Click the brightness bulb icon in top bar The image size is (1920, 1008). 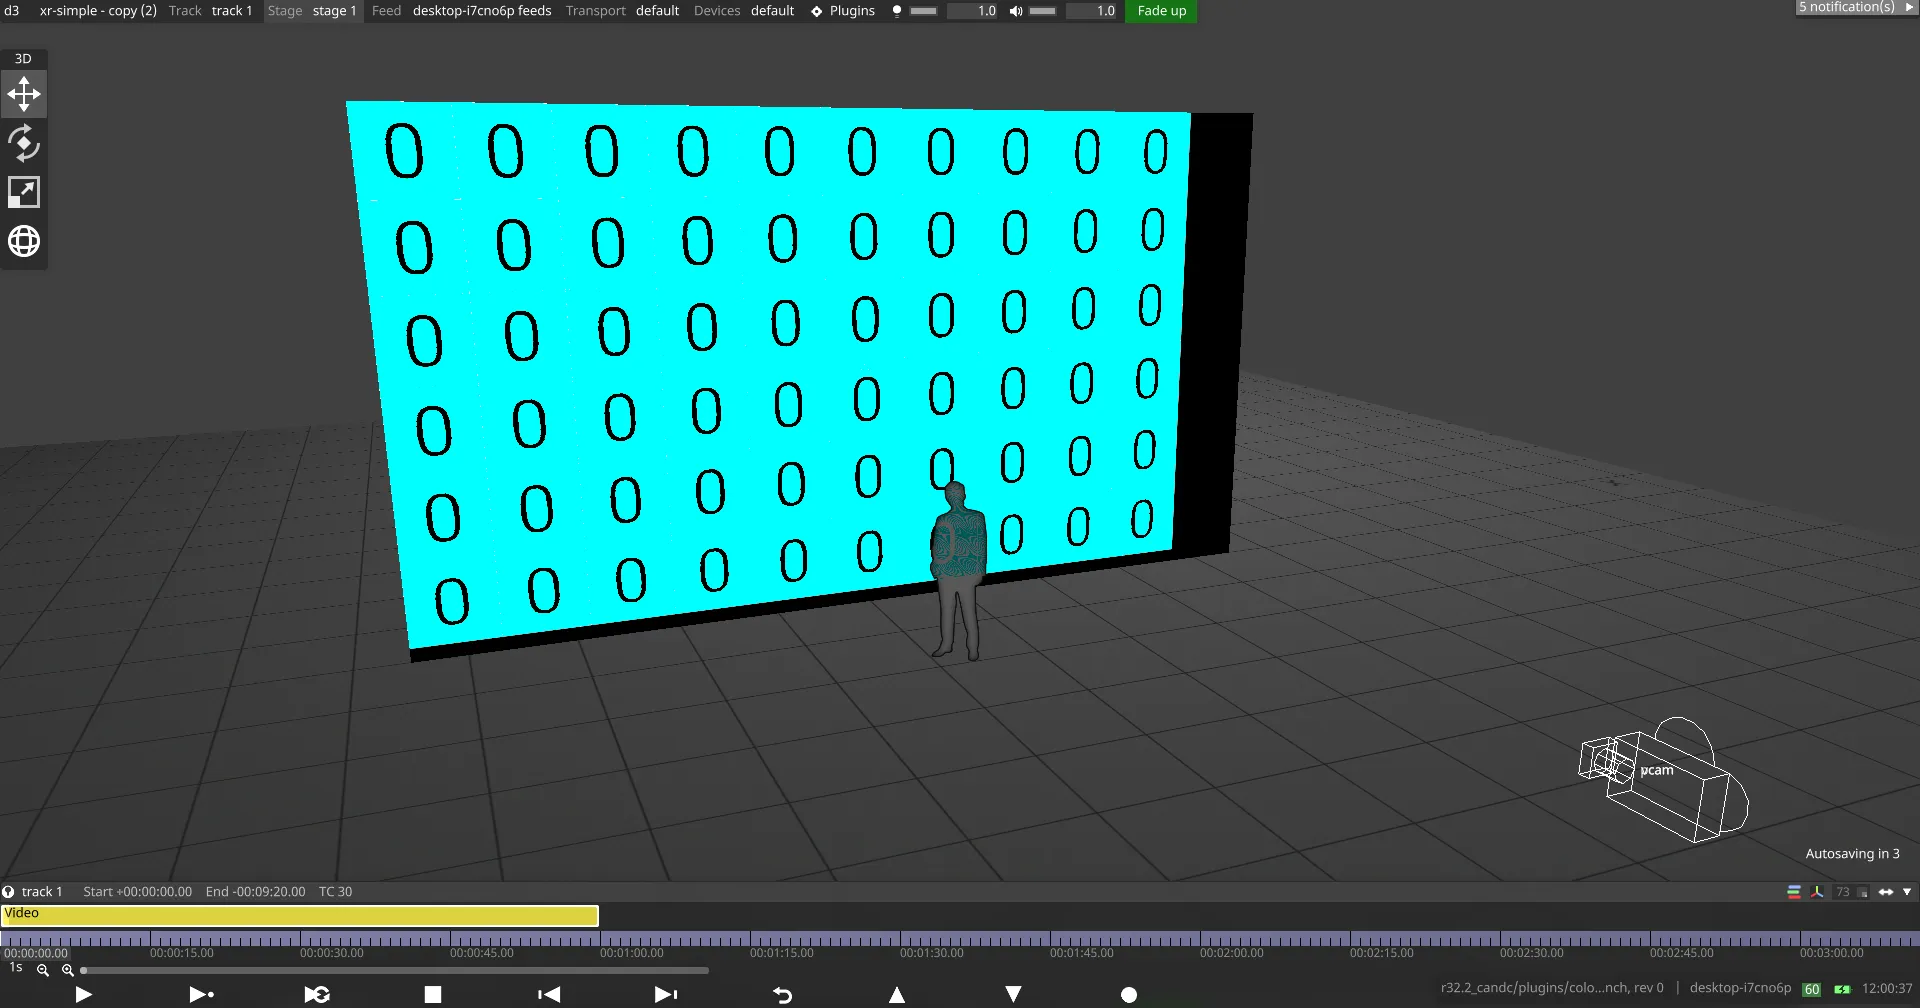pos(895,11)
